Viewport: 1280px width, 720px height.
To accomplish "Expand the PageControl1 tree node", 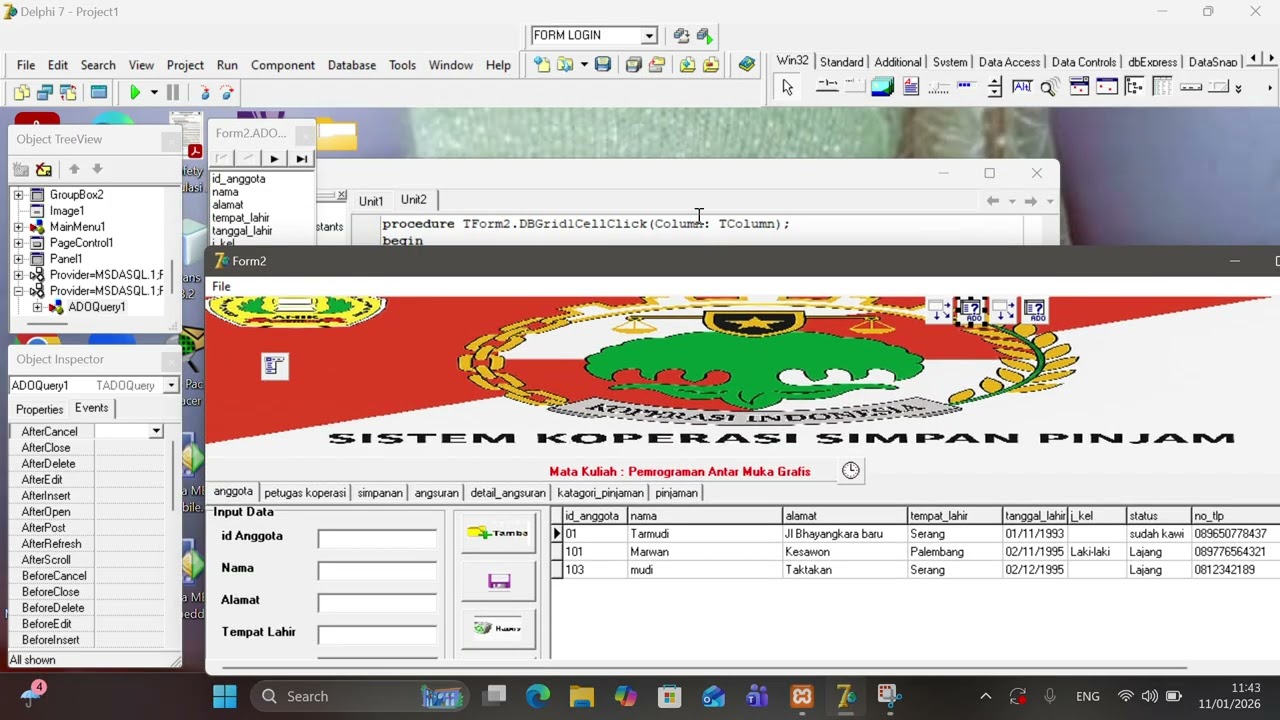I will (x=18, y=243).
